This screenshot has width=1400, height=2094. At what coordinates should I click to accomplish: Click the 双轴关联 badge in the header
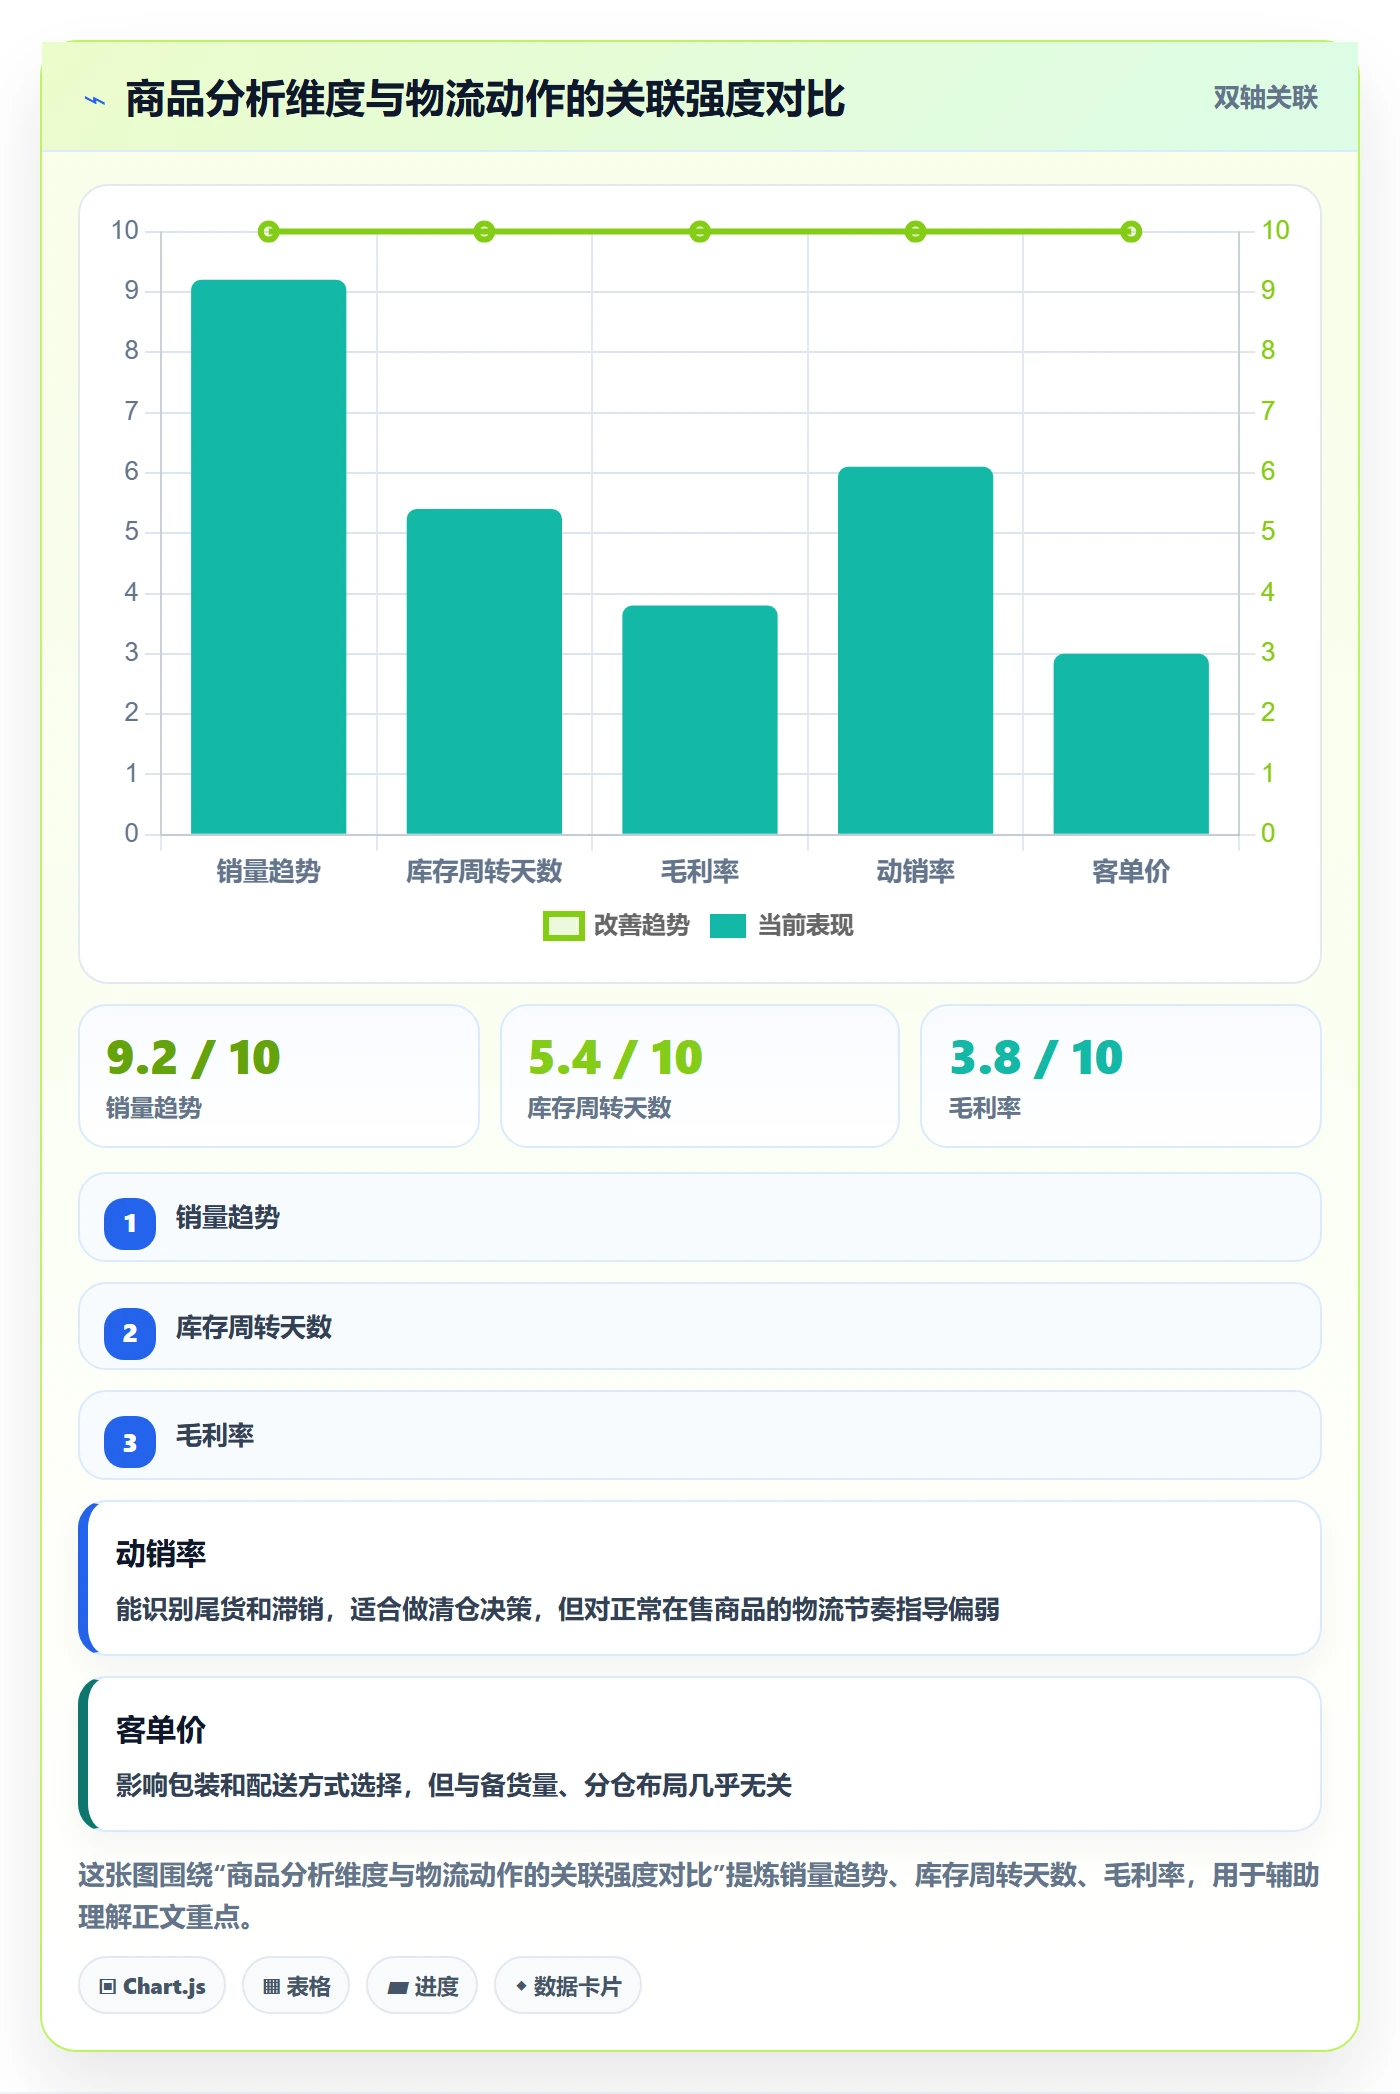tap(1265, 97)
